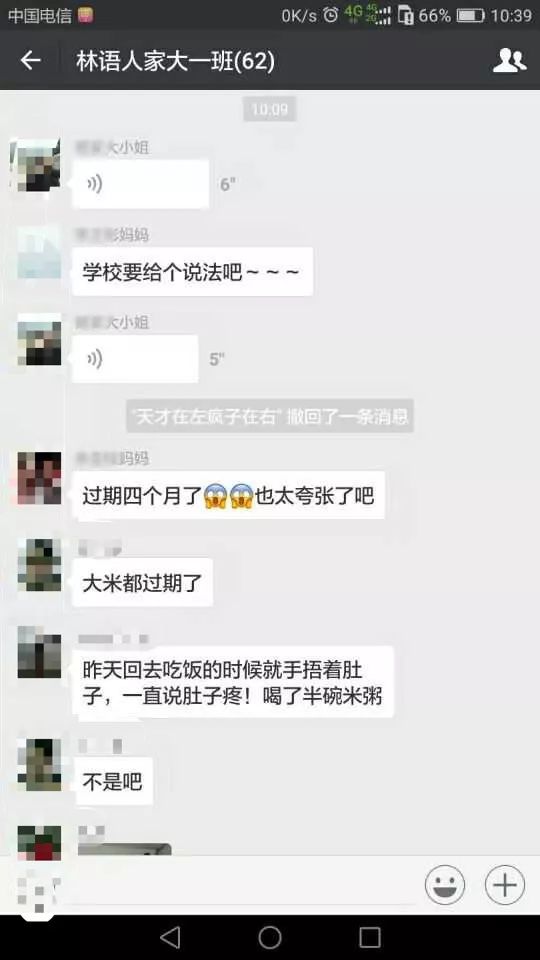Tap message "学校要给个说法吧"
Viewport: 540px width, 960px height.
tap(192, 272)
